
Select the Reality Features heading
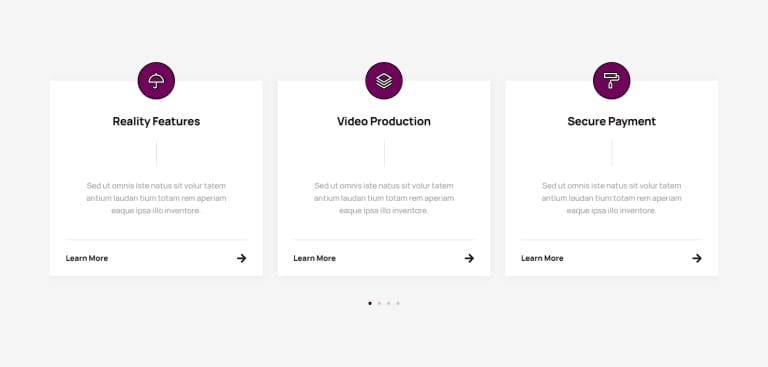pyautogui.click(x=156, y=122)
